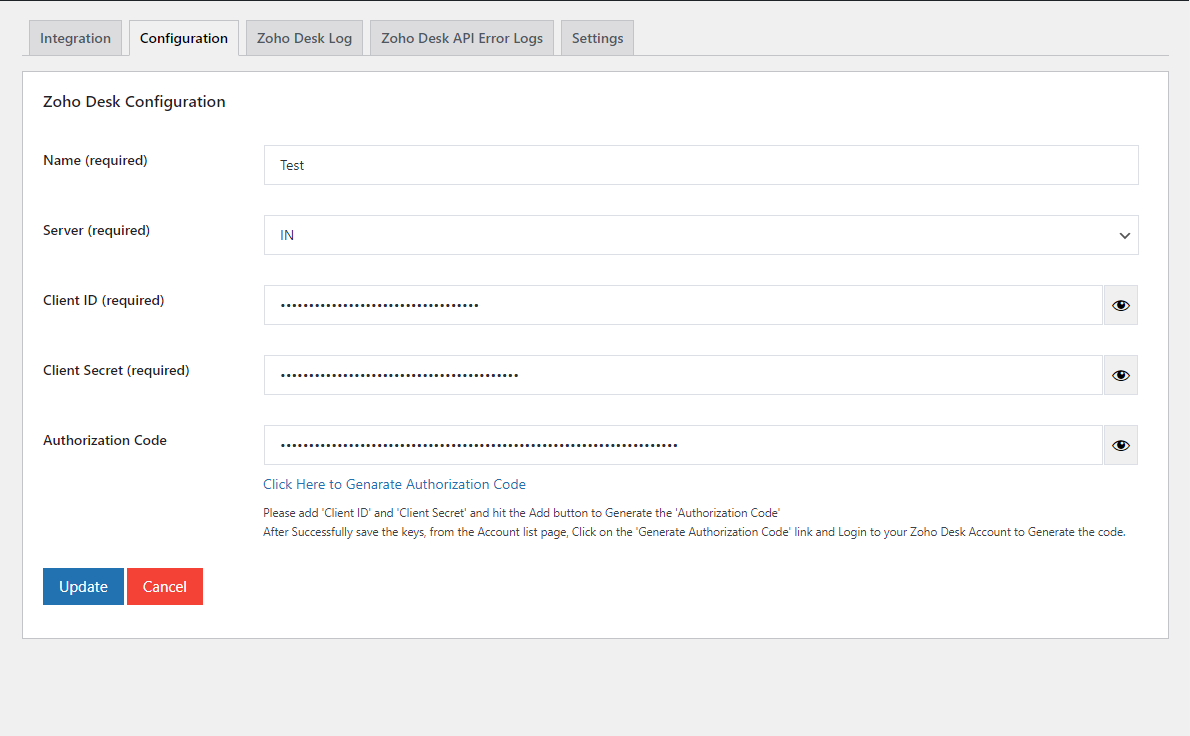Image resolution: width=1190 pixels, height=736 pixels.
Task: Click the blue Update button
Action: (83, 587)
